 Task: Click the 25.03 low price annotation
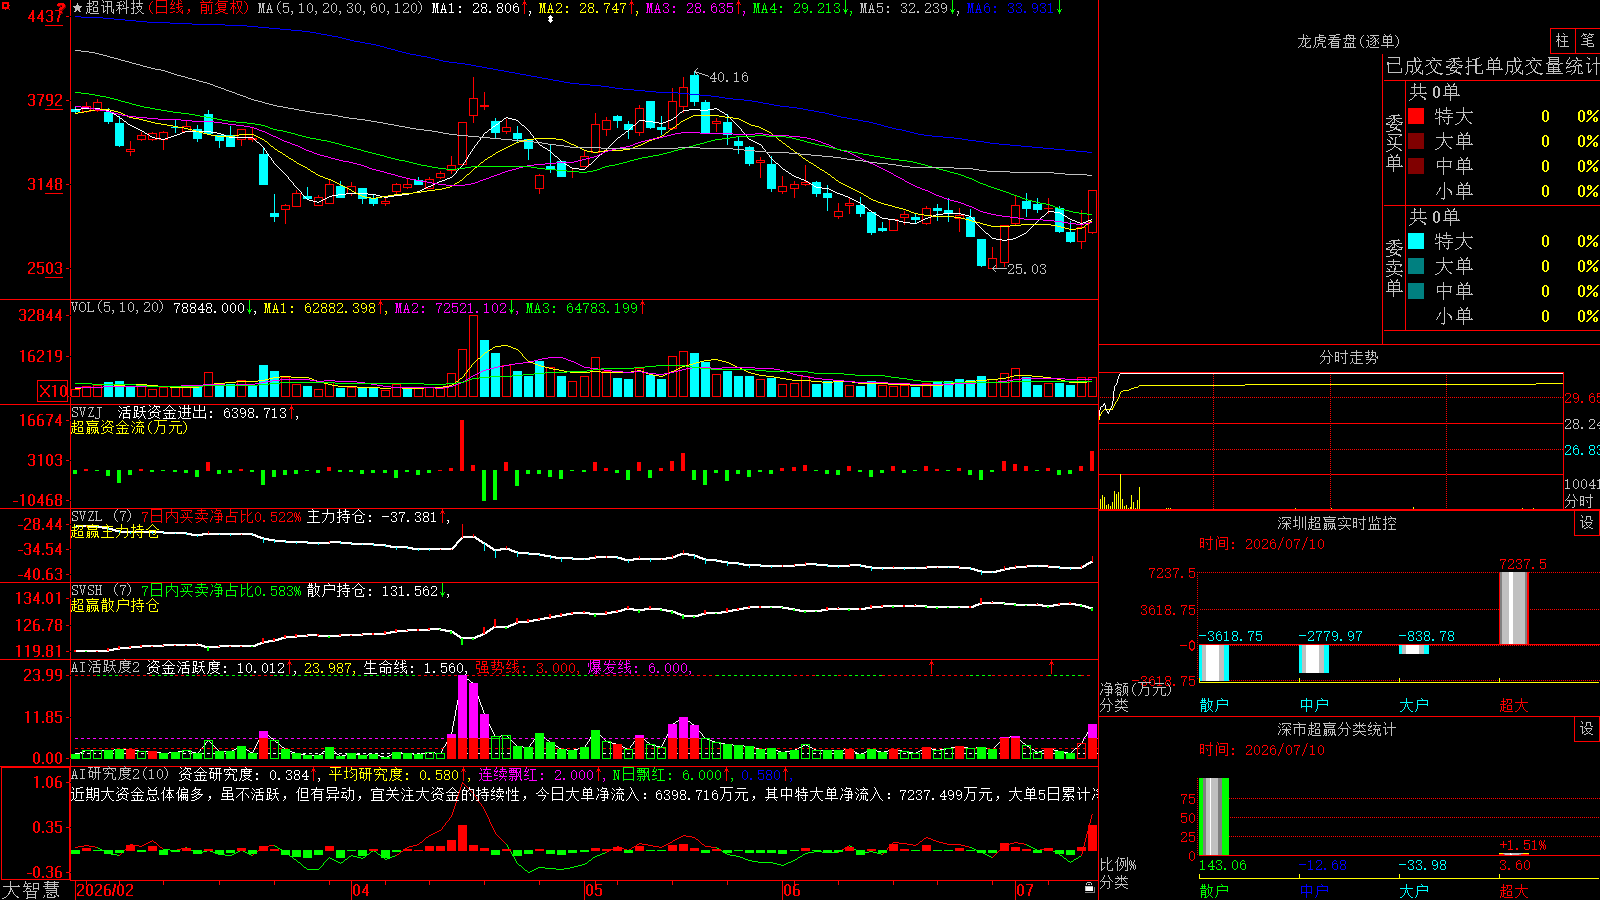point(1027,269)
